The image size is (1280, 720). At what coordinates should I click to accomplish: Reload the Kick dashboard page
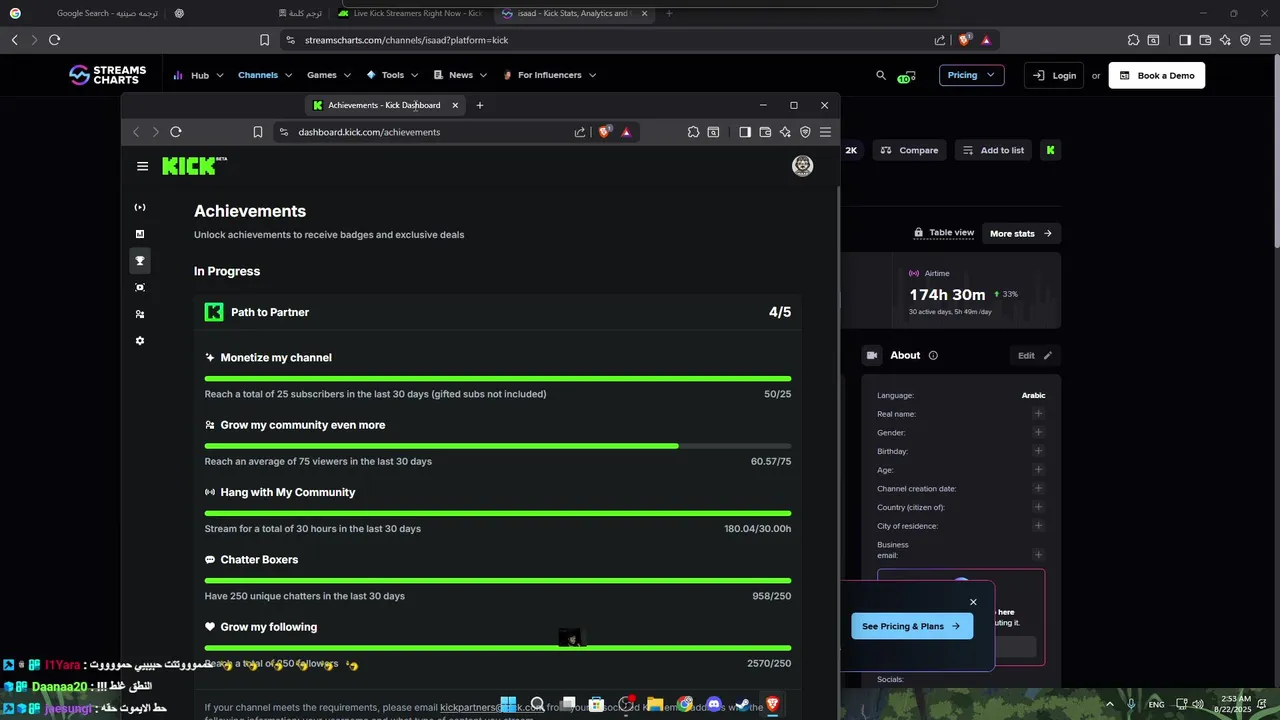click(x=176, y=132)
